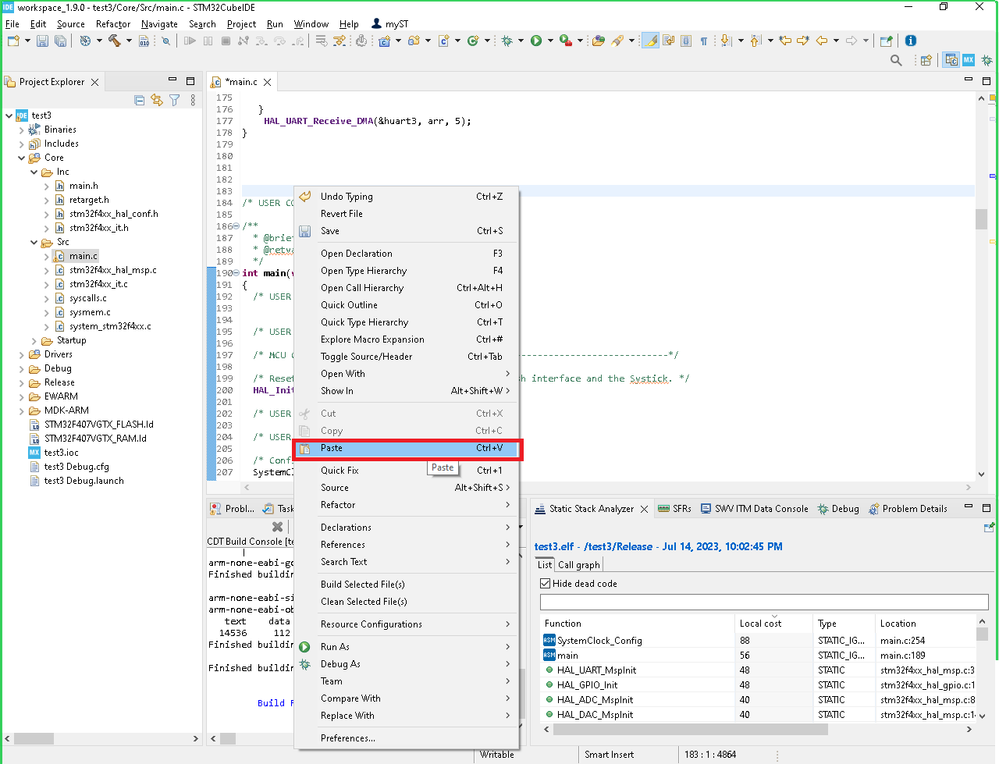Click the blue Information Centre icon
This screenshot has width=999, height=764.
coord(911,41)
